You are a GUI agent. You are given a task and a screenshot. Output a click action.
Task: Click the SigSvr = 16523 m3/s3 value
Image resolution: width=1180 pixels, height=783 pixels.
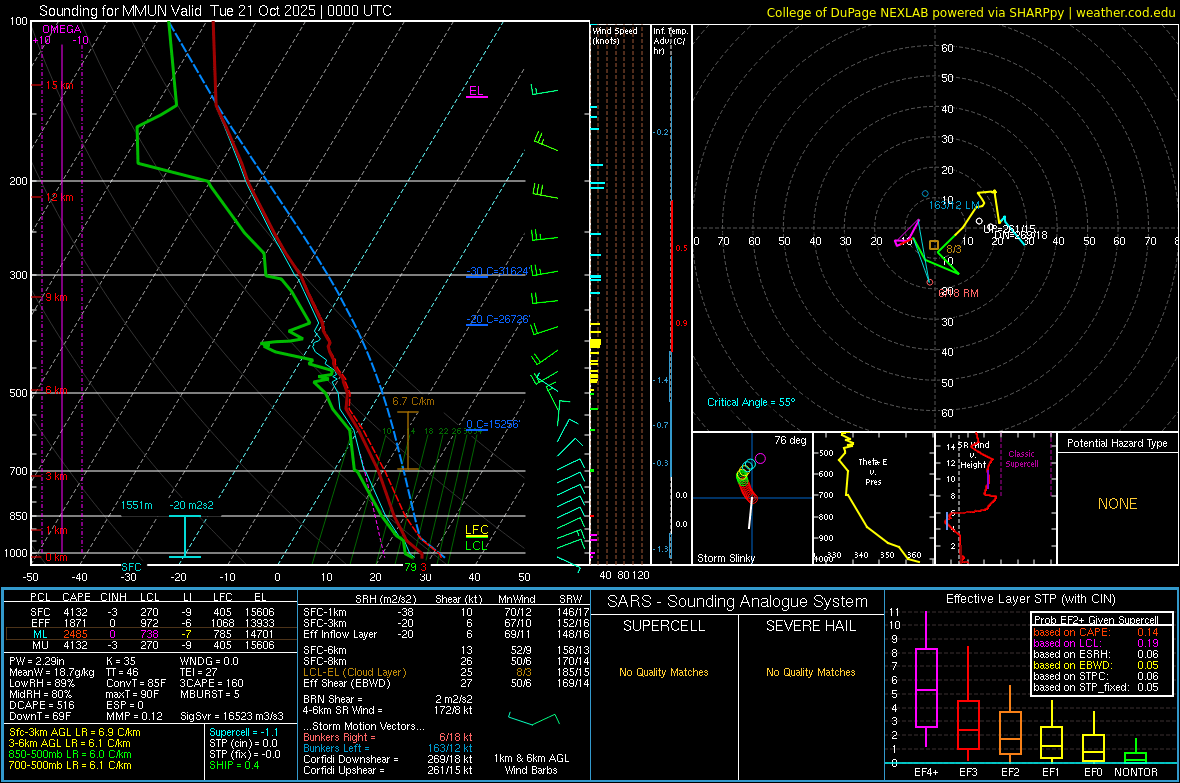coord(232,717)
